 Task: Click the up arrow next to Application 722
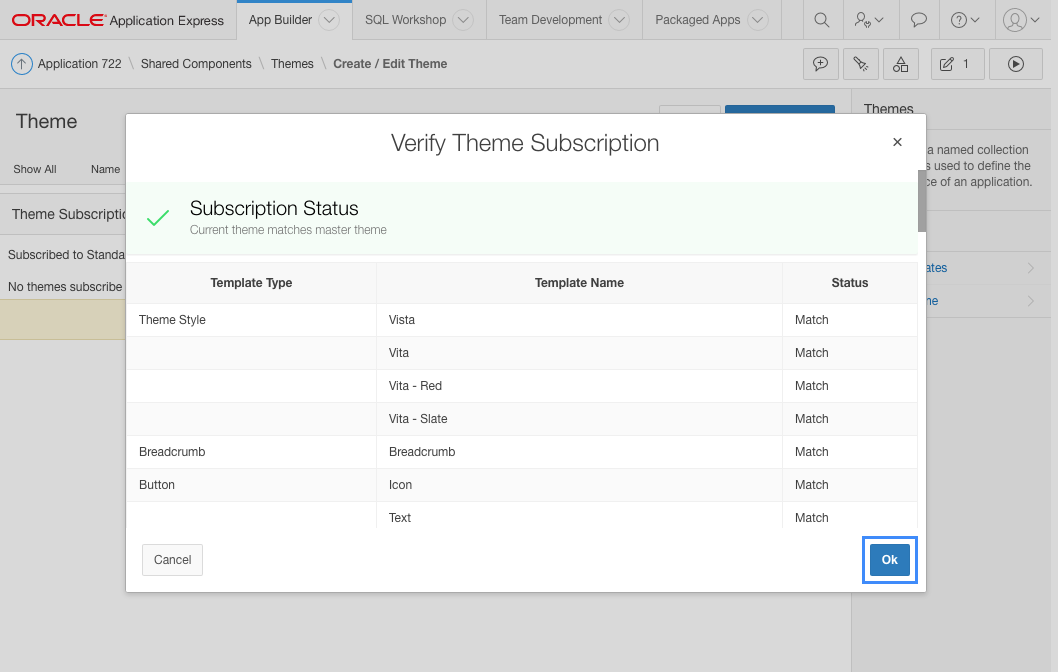click(22, 64)
